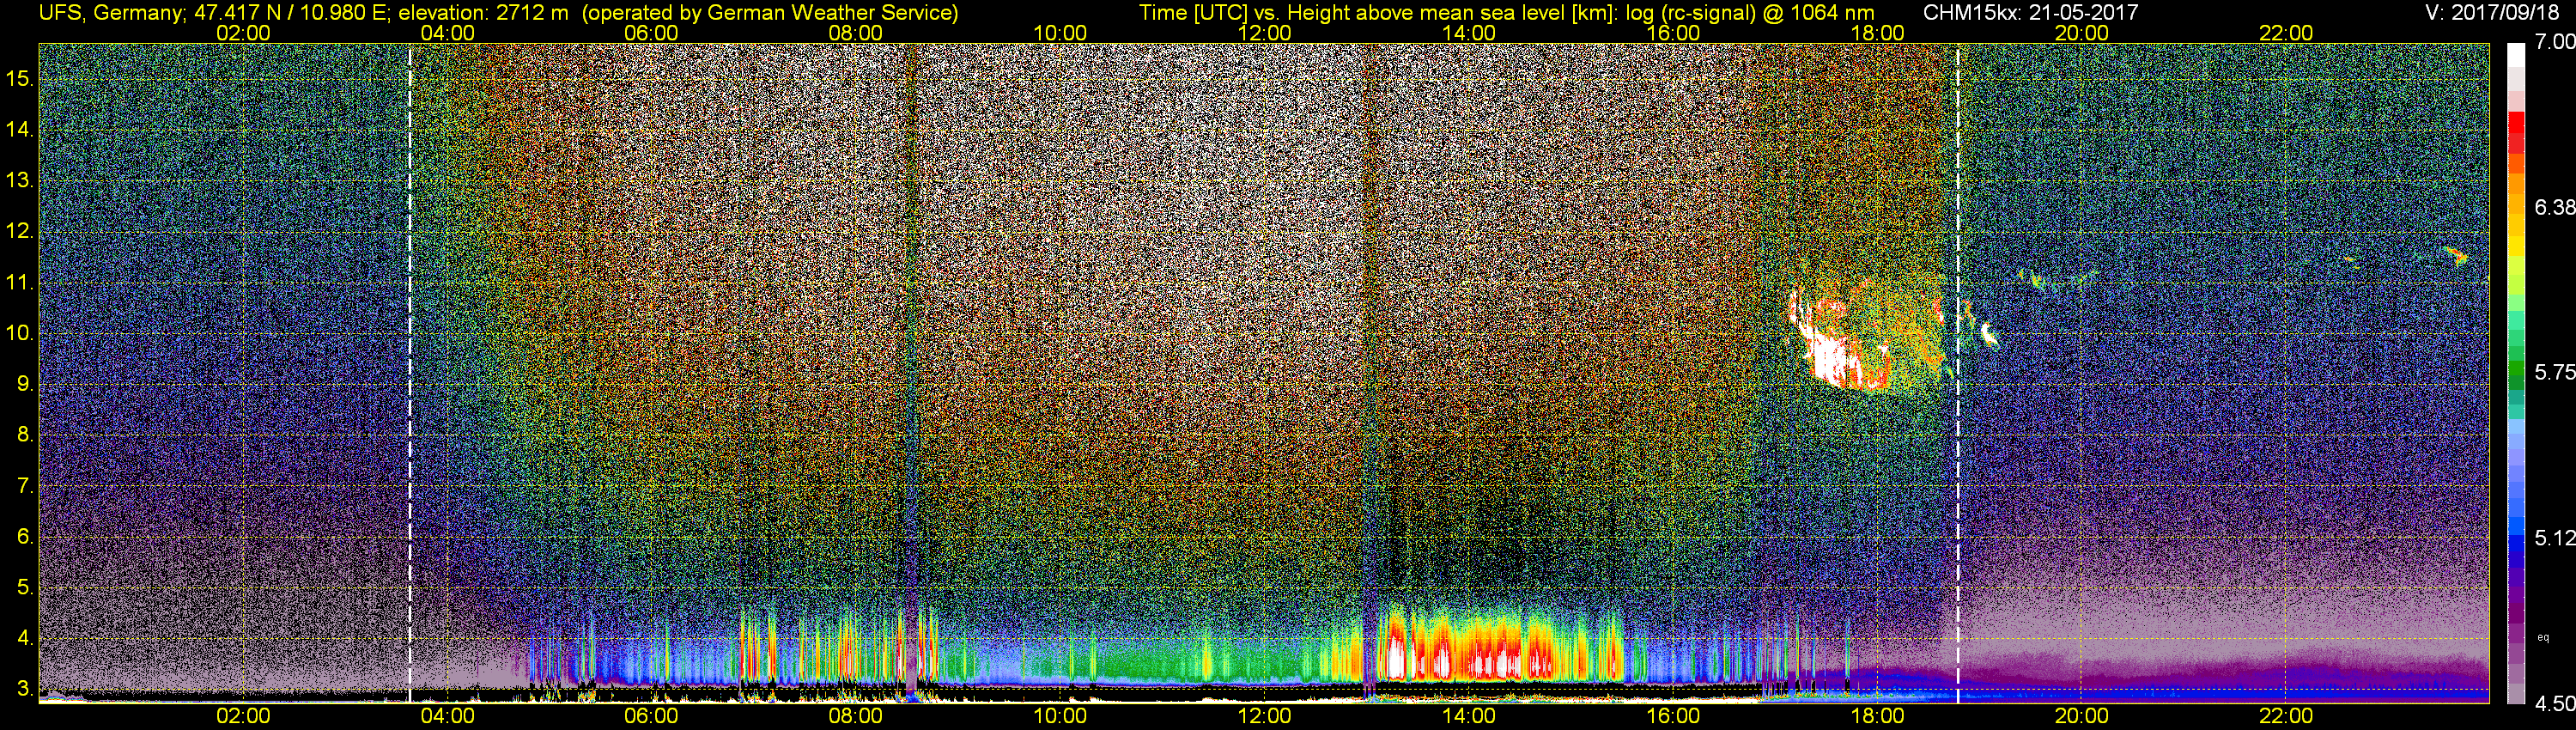2576x730 pixels.
Task: Click the '13.' height axis label
Action: (x=20, y=180)
